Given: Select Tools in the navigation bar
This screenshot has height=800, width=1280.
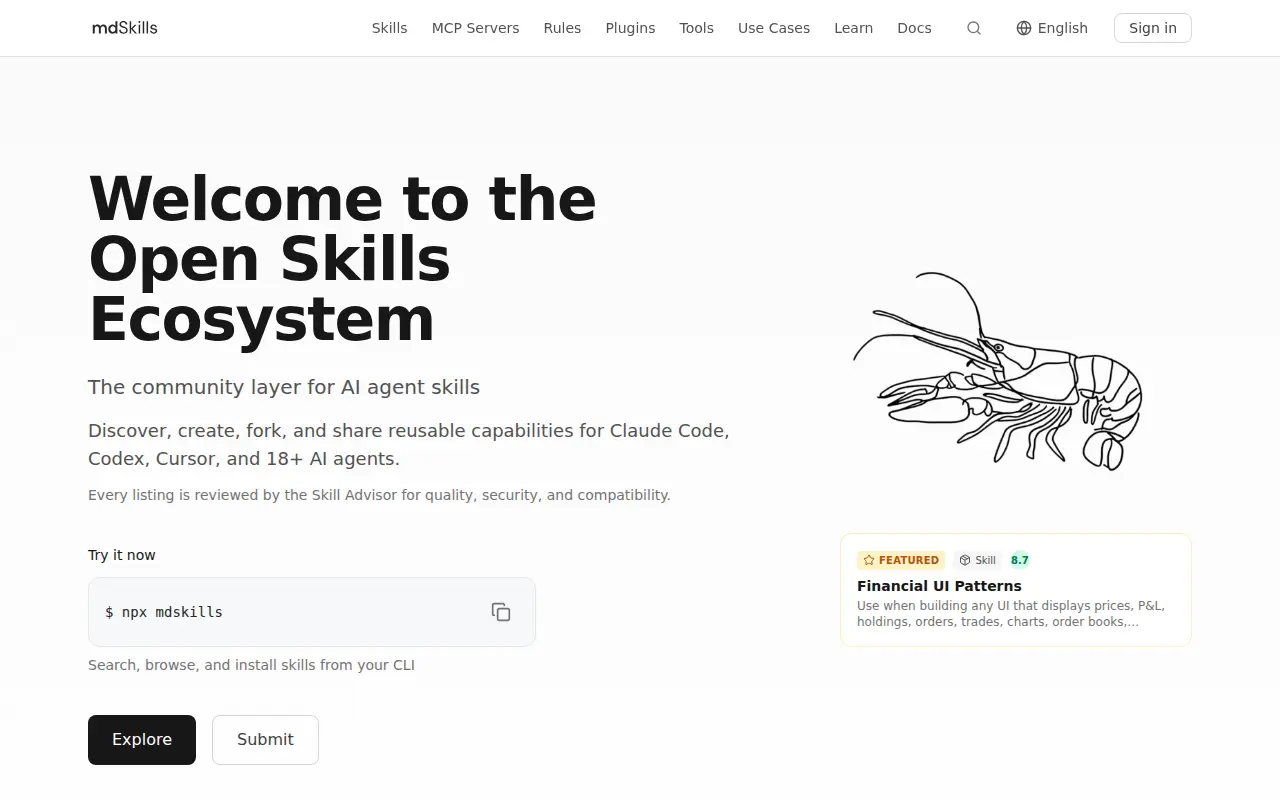Looking at the screenshot, I should (696, 28).
